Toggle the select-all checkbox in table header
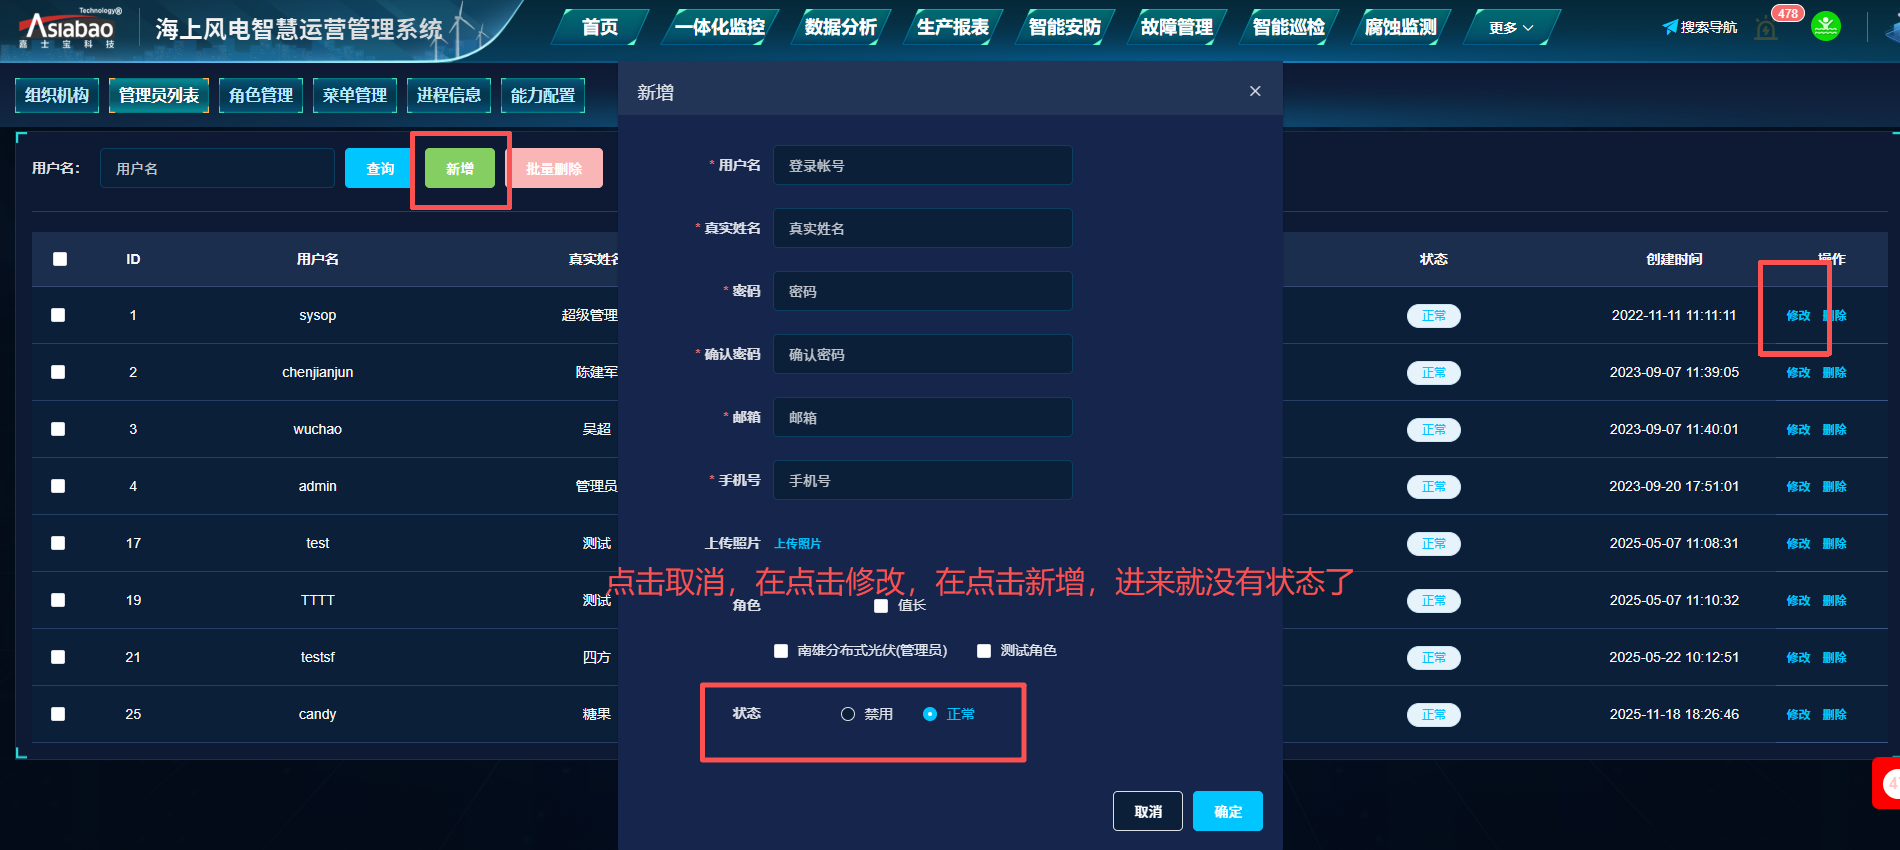The height and width of the screenshot is (850, 1900). click(60, 259)
